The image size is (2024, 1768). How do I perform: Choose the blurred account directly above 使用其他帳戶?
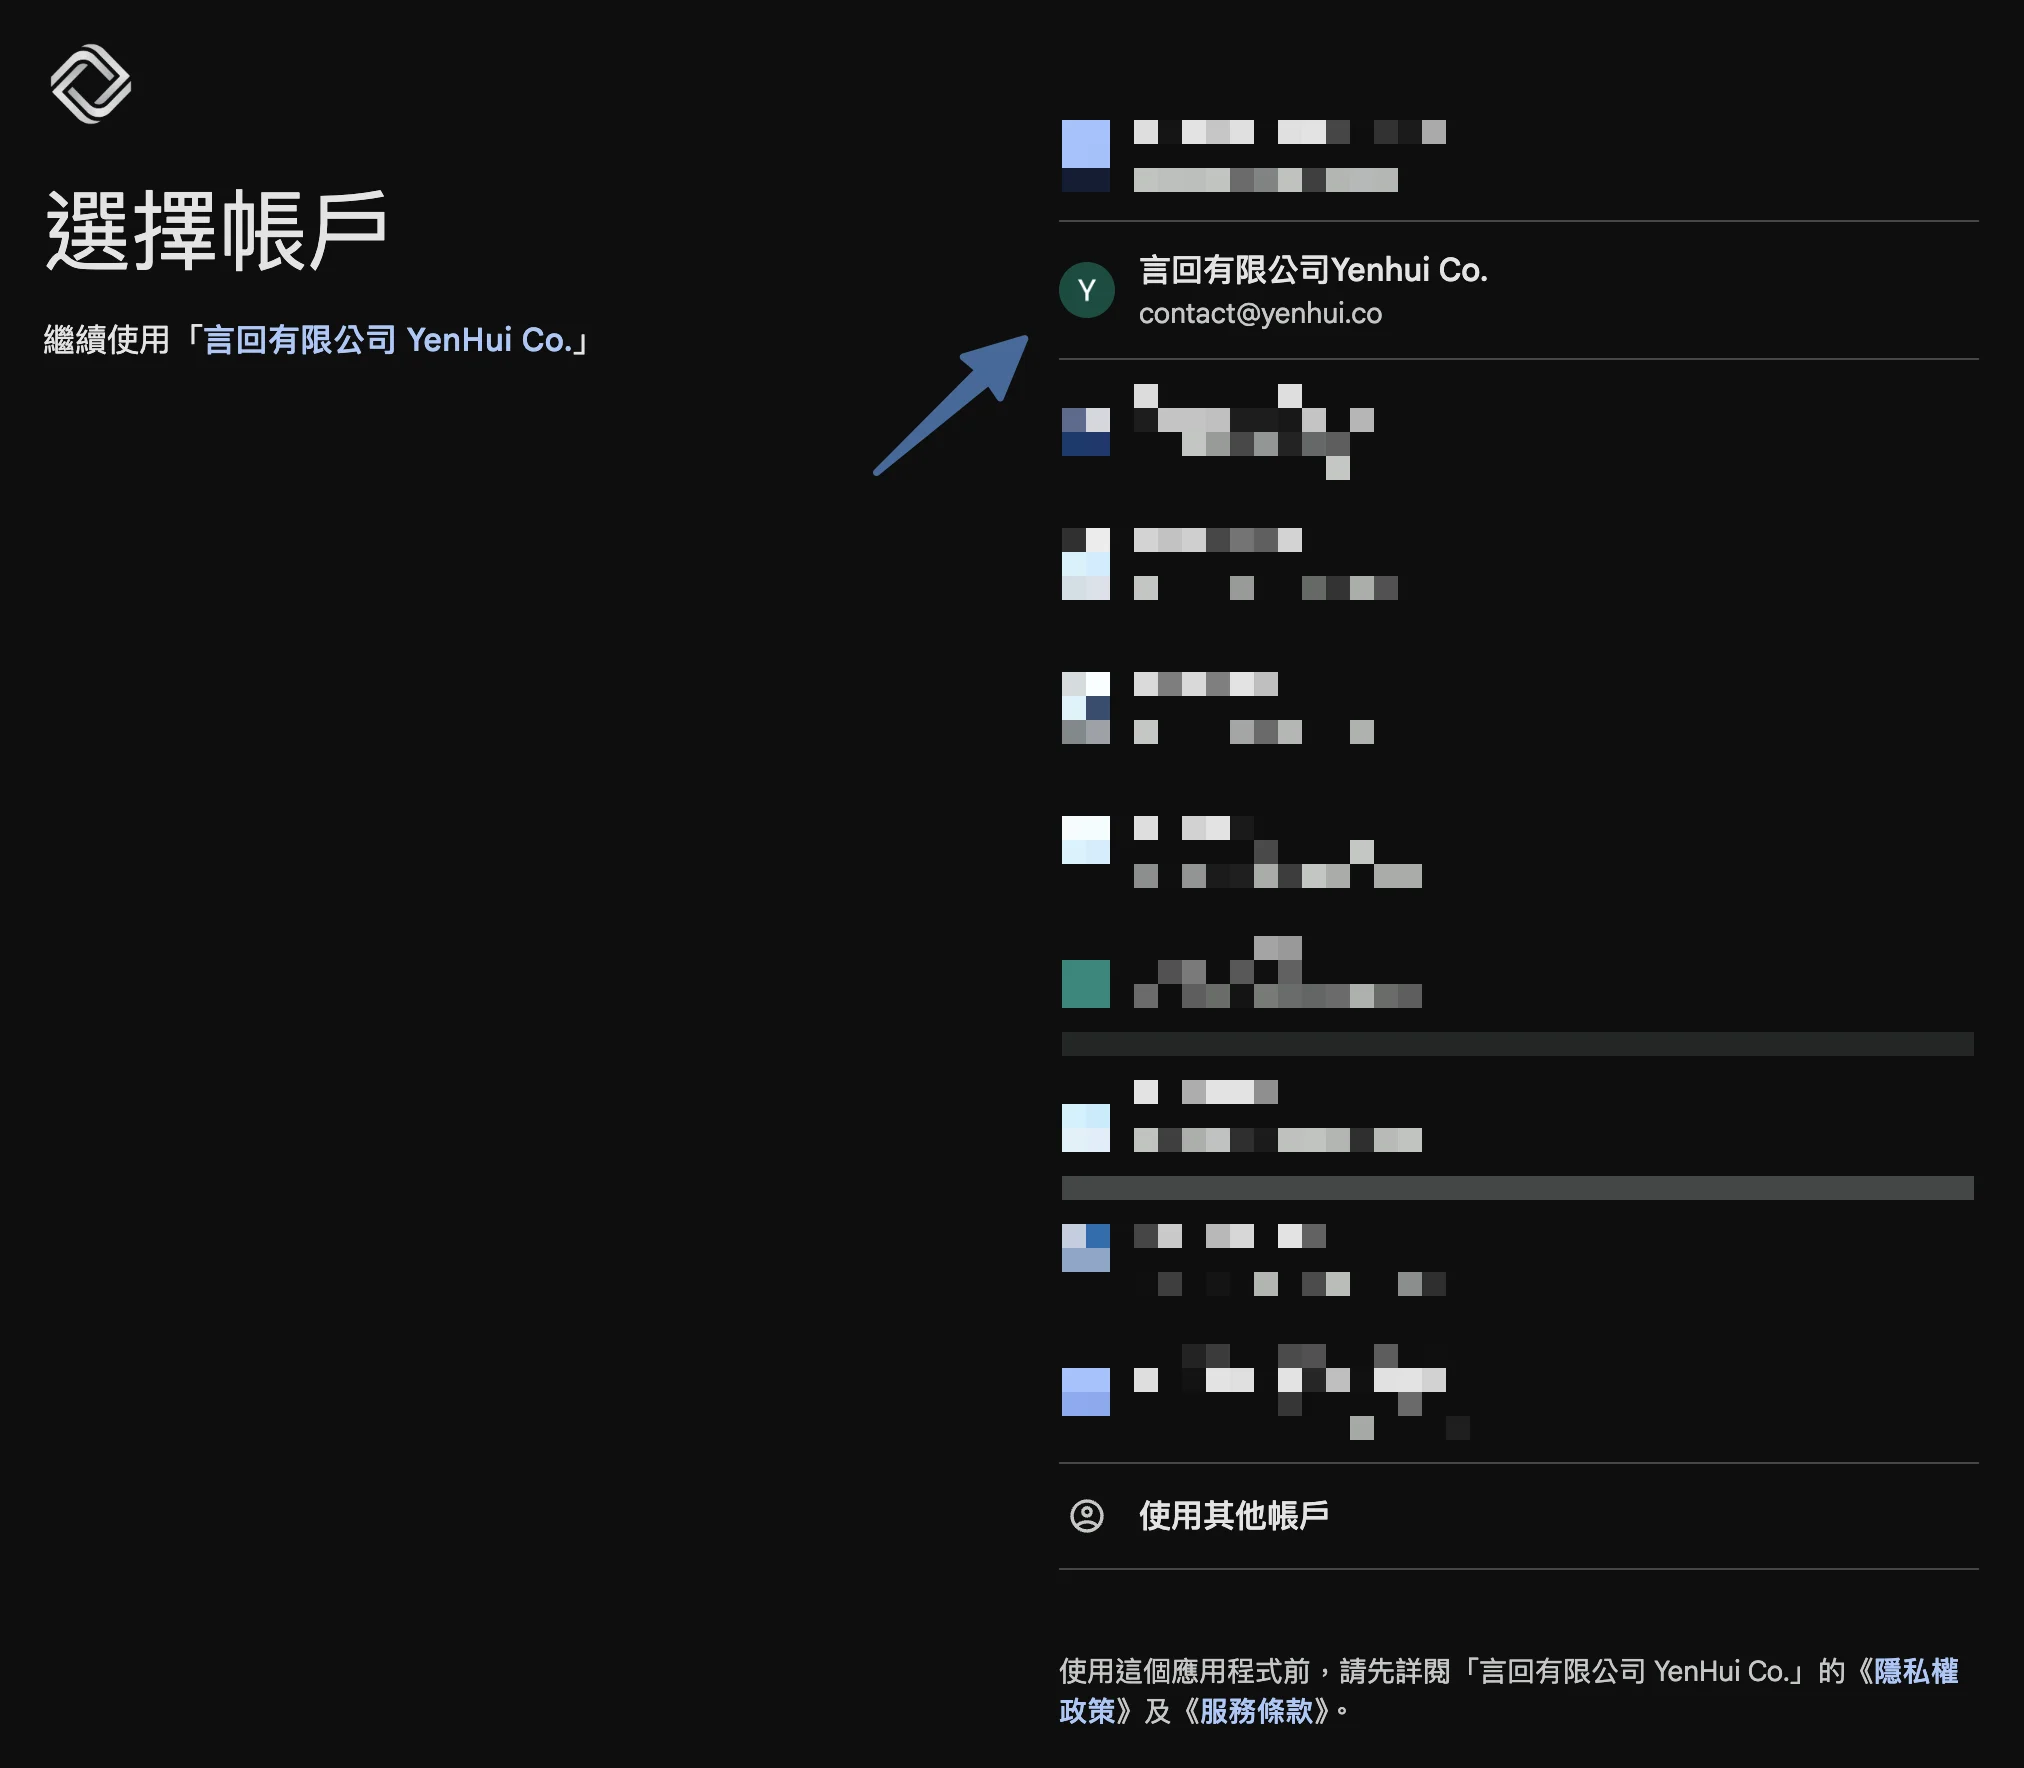(x=1518, y=1392)
